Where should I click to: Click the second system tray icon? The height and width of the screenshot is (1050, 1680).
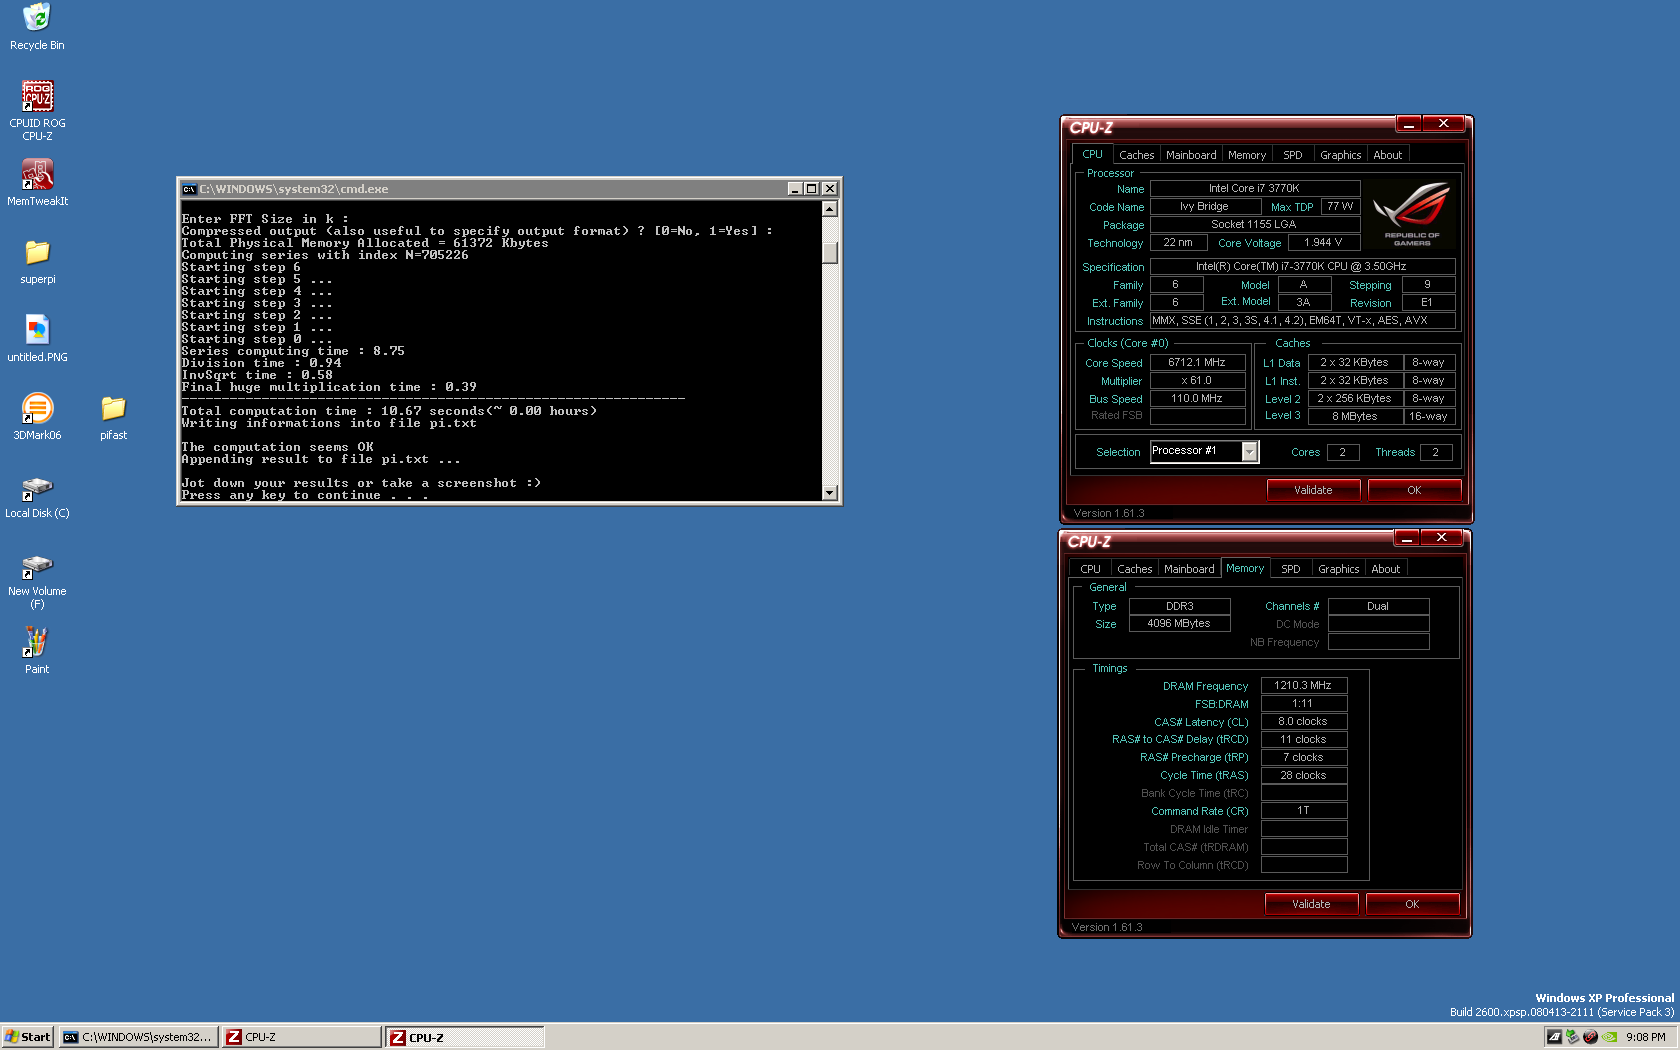(1572, 1037)
